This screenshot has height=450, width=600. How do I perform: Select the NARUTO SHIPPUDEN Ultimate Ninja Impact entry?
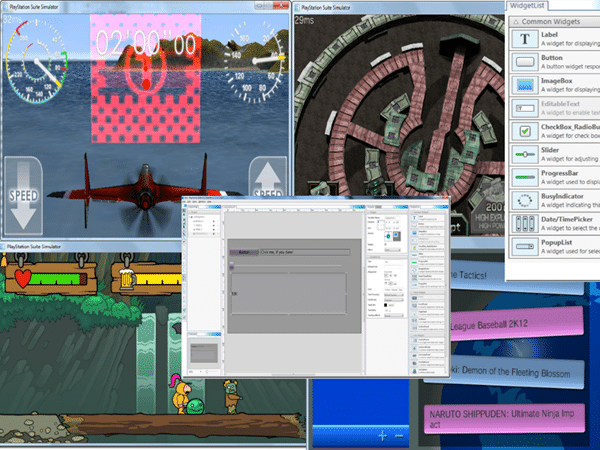504,419
